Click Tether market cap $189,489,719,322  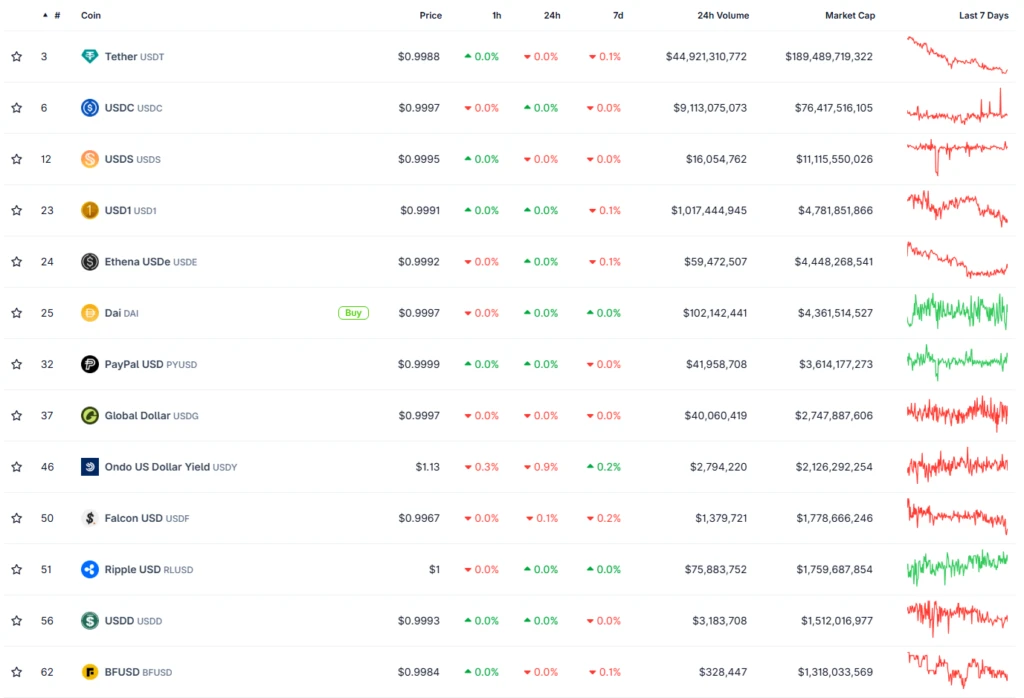pyautogui.click(x=829, y=57)
